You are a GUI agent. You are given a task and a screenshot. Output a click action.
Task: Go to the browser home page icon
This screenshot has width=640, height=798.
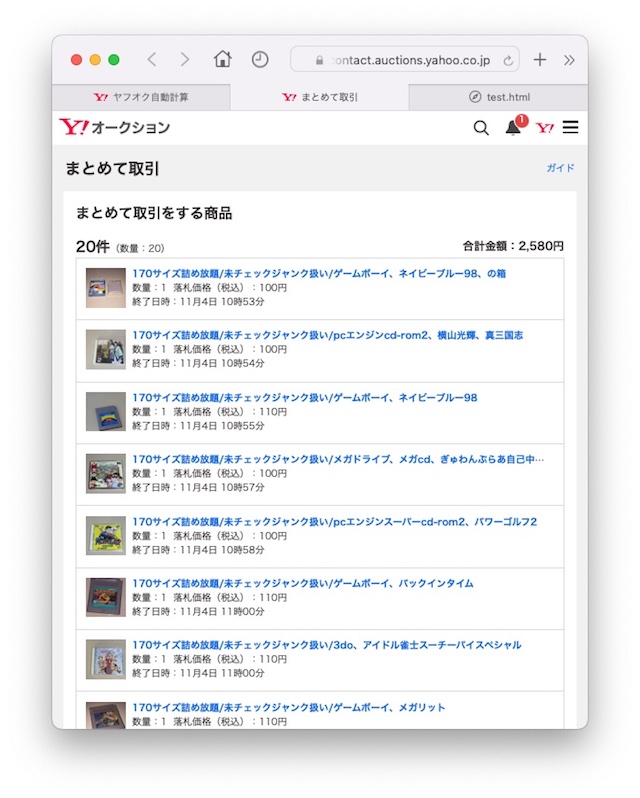click(222, 60)
